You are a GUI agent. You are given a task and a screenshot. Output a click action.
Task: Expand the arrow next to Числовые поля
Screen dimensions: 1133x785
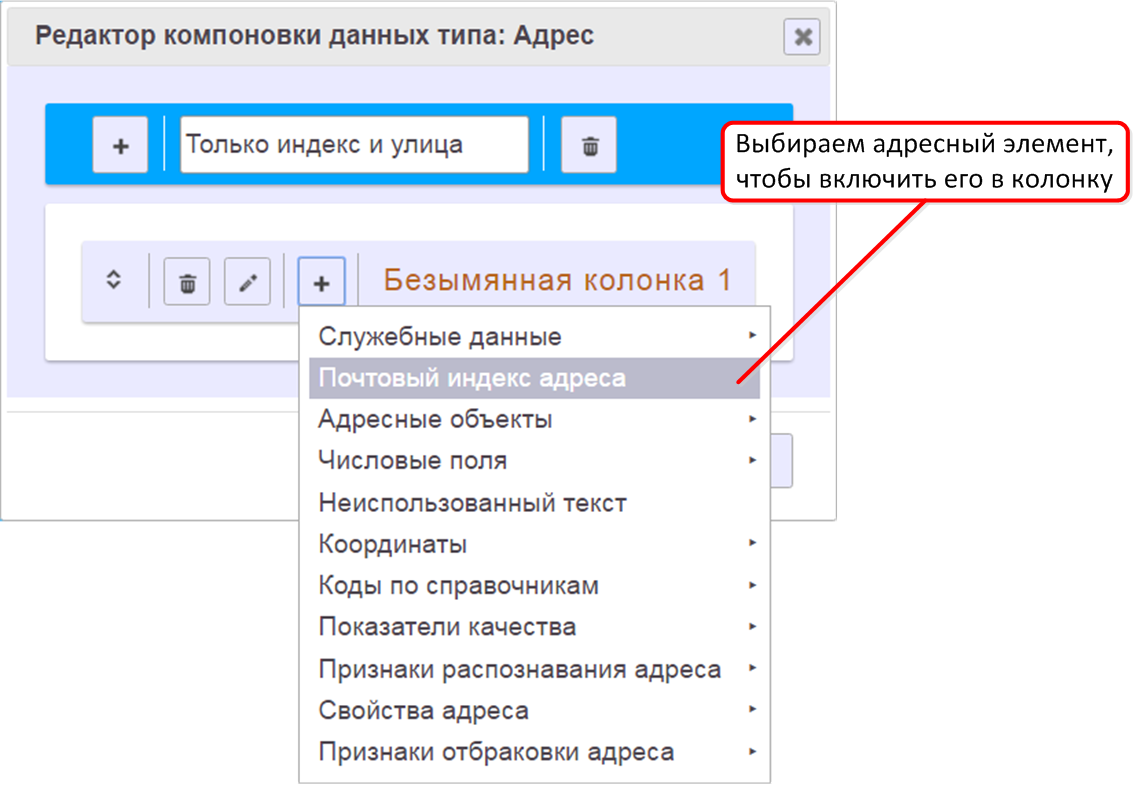click(752, 461)
